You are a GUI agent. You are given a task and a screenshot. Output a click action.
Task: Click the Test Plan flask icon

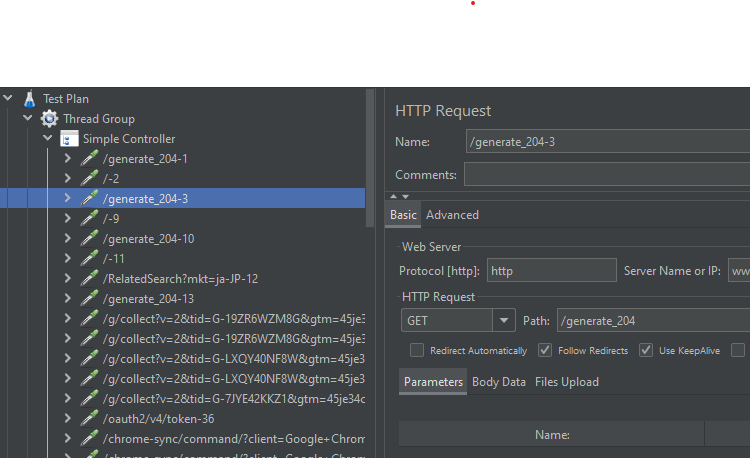30,99
